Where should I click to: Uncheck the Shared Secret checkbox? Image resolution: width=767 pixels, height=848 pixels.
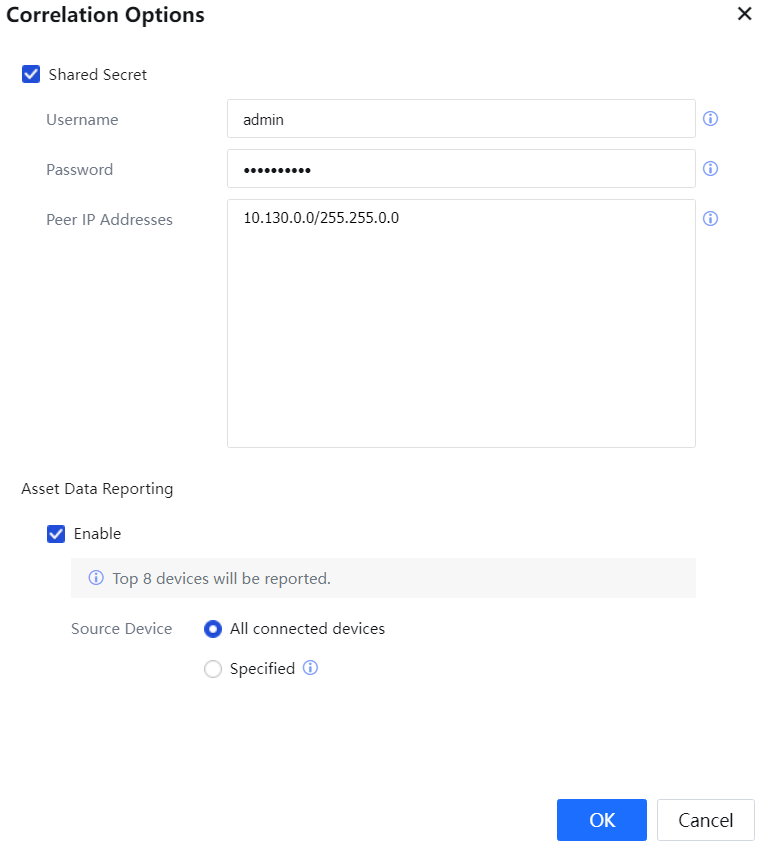31,74
